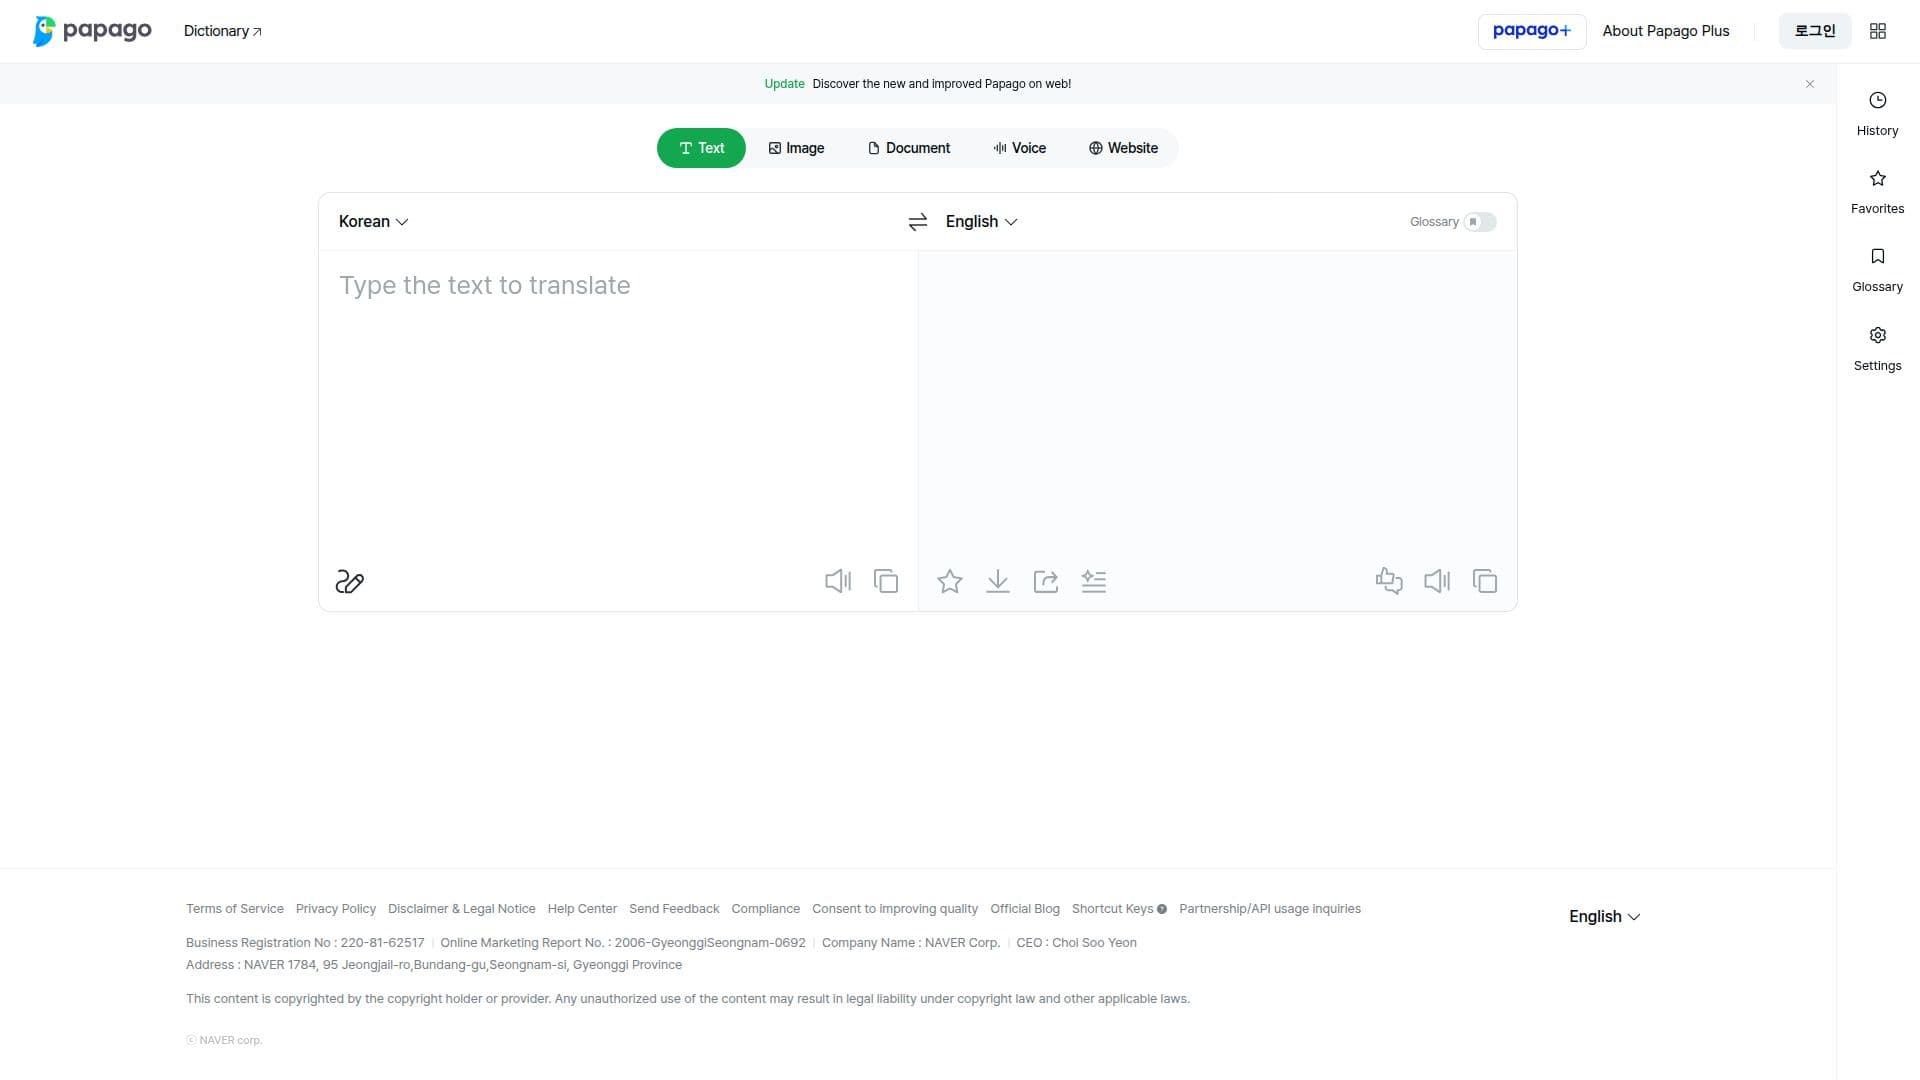This screenshot has height=1080, width=1920.
Task: Copy the translated text
Action: point(1485,581)
